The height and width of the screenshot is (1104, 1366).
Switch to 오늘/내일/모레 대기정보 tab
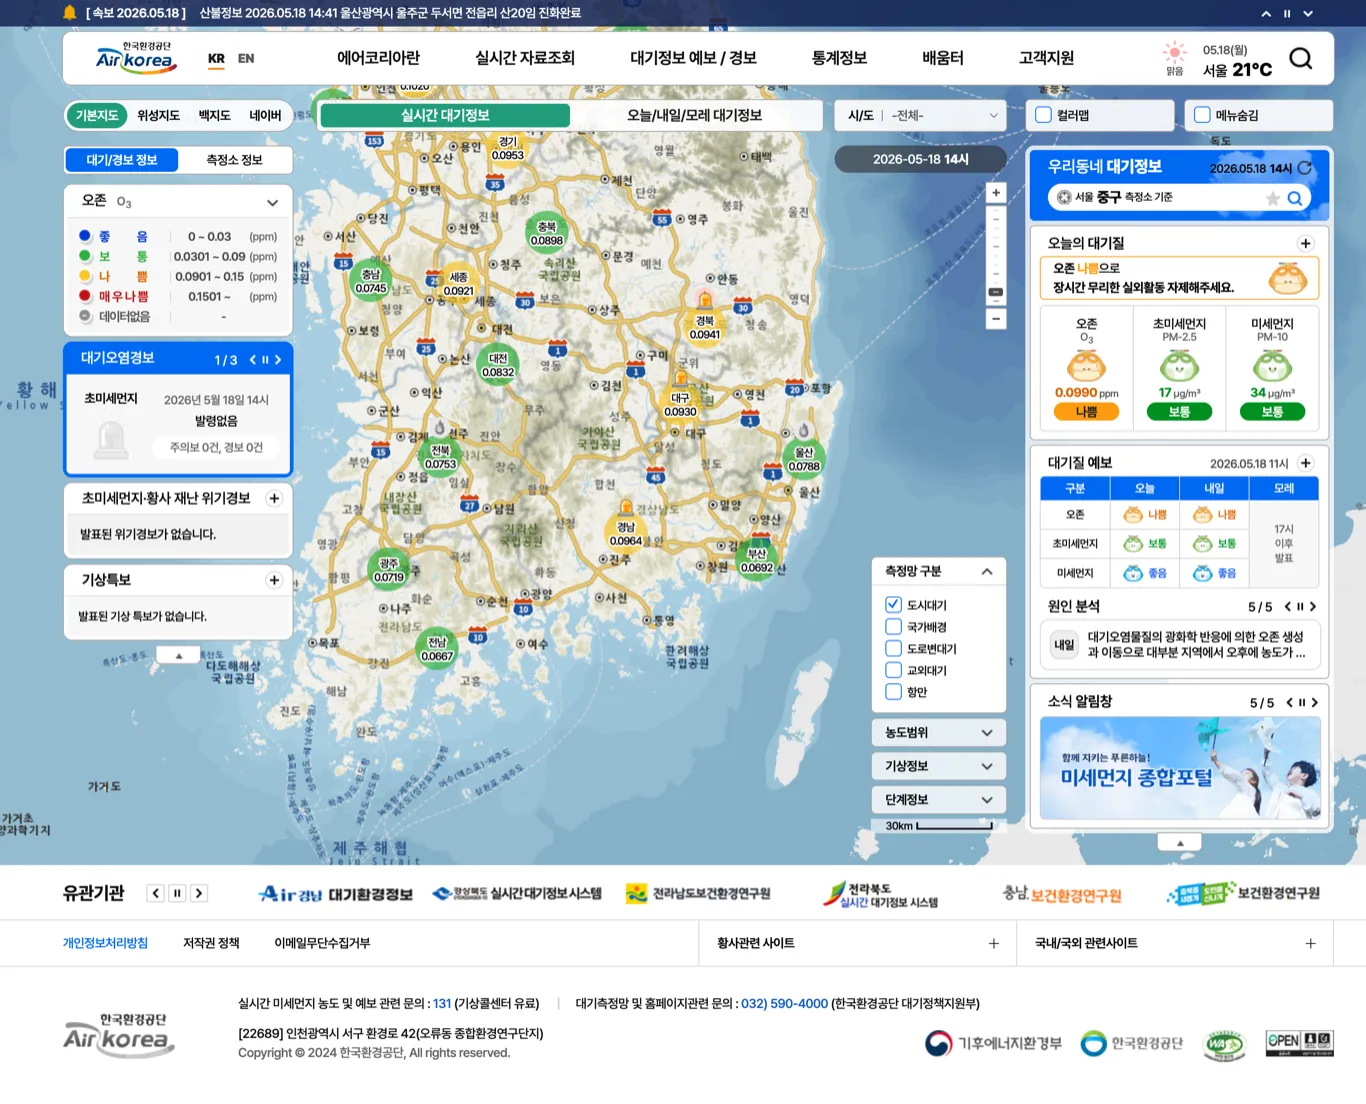[x=695, y=115]
